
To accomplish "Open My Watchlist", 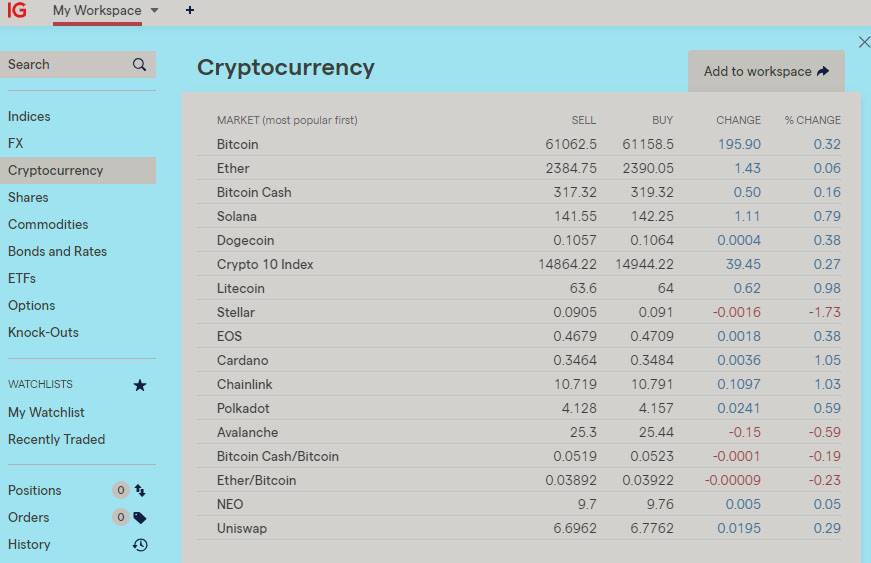I will pyautogui.click(x=46, y=412).
